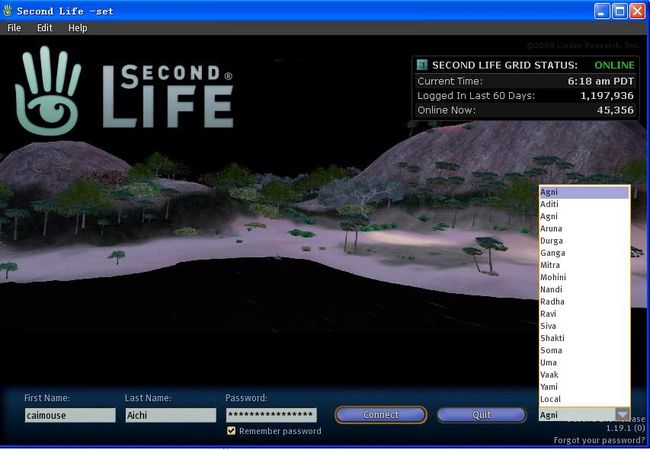
Task: Open the File menu
Action: coord(14,28)
